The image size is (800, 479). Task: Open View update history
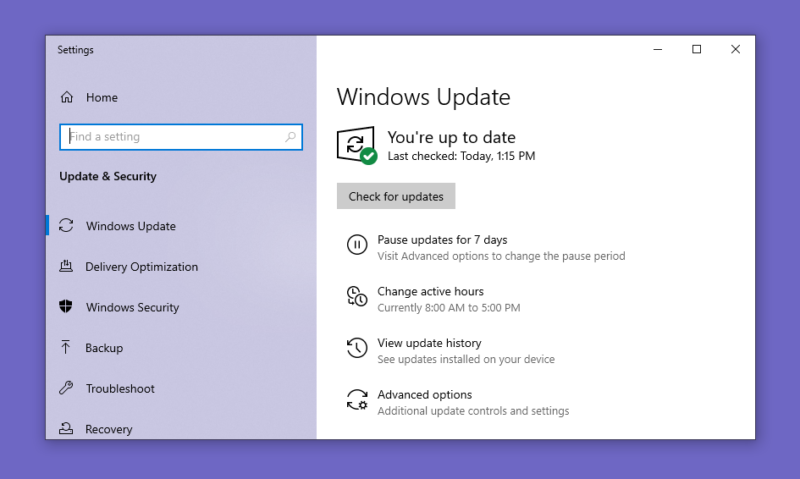(429, 343)
